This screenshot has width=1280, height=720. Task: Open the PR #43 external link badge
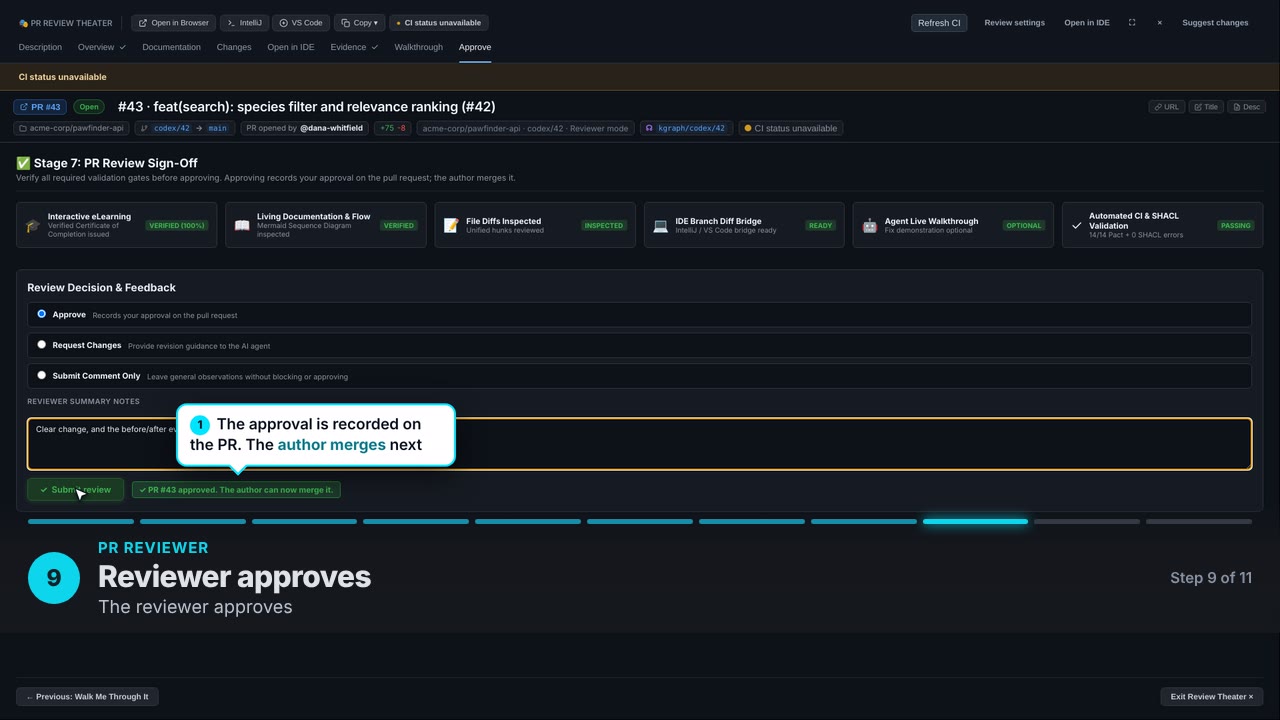click(x=40, y=107)
